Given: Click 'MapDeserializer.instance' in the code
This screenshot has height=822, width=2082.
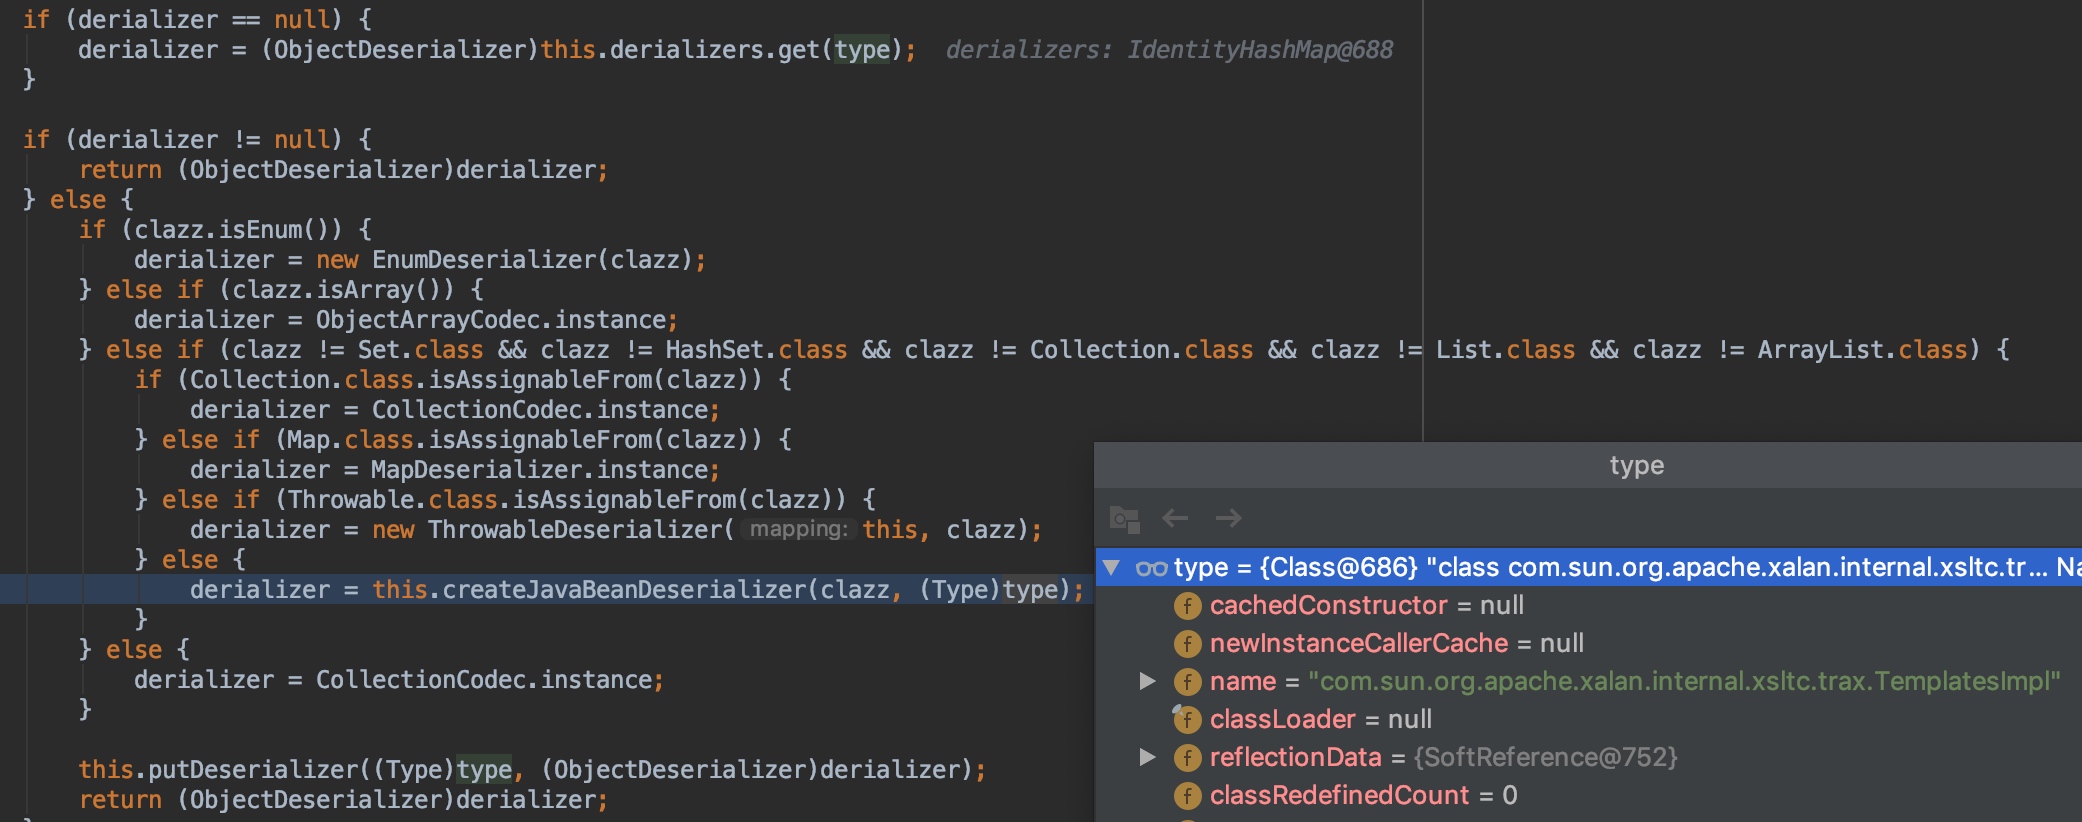Looking at the screenshot, I should pyautogui.click(x=540, y=470).
